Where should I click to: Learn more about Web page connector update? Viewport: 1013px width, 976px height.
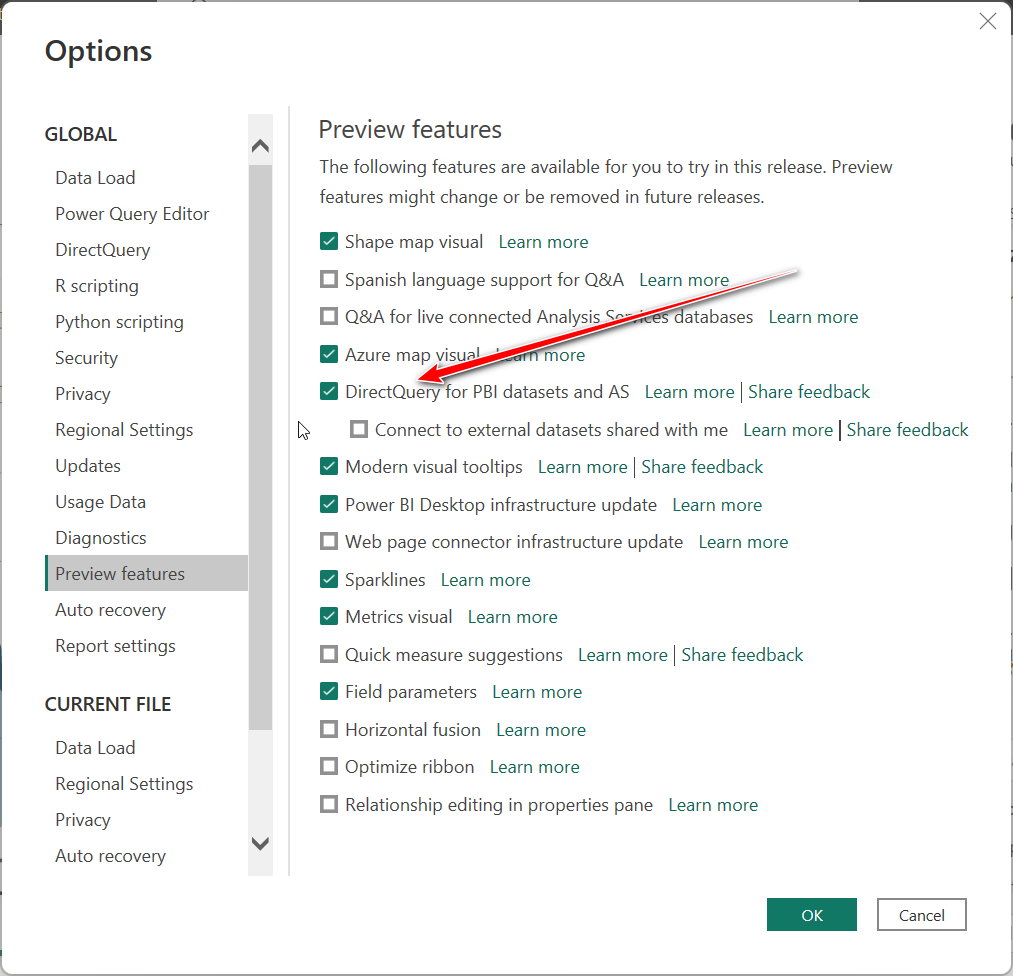pos(744,541)
